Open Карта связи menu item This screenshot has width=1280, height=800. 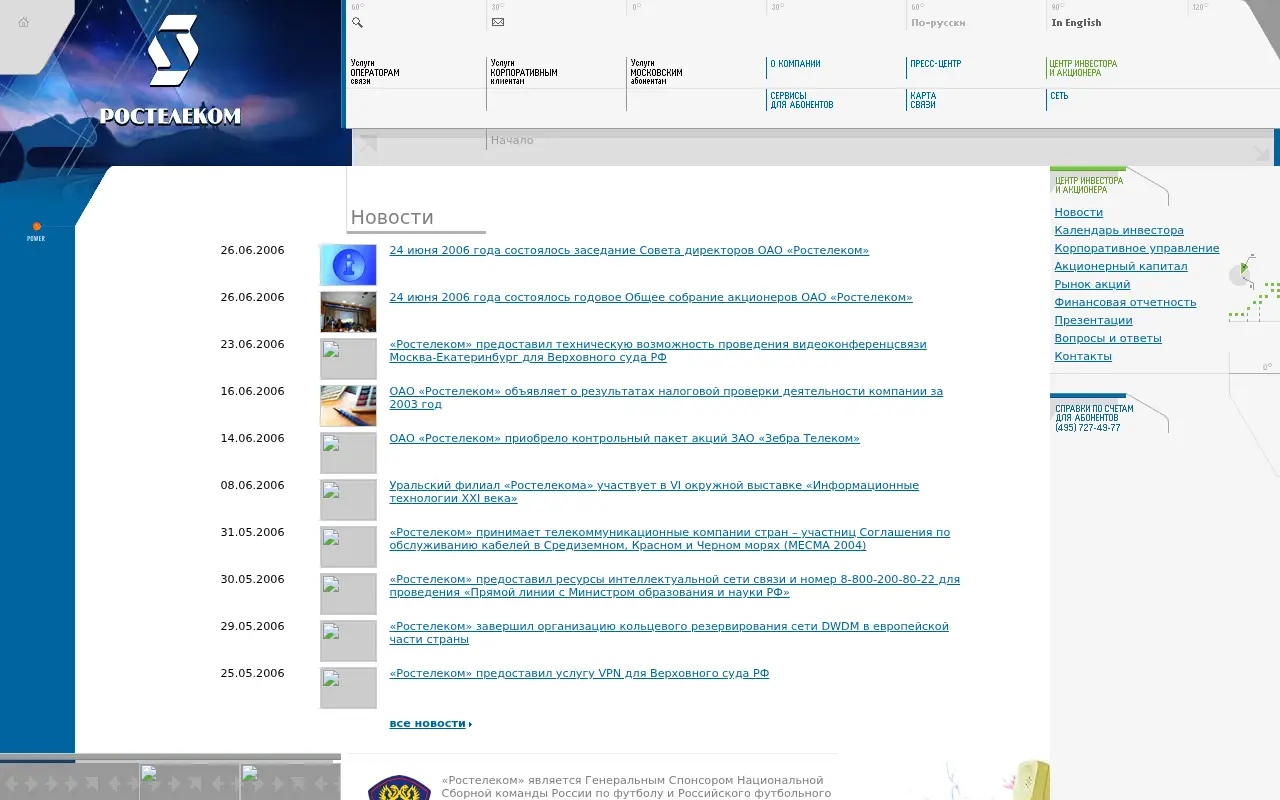923,100
